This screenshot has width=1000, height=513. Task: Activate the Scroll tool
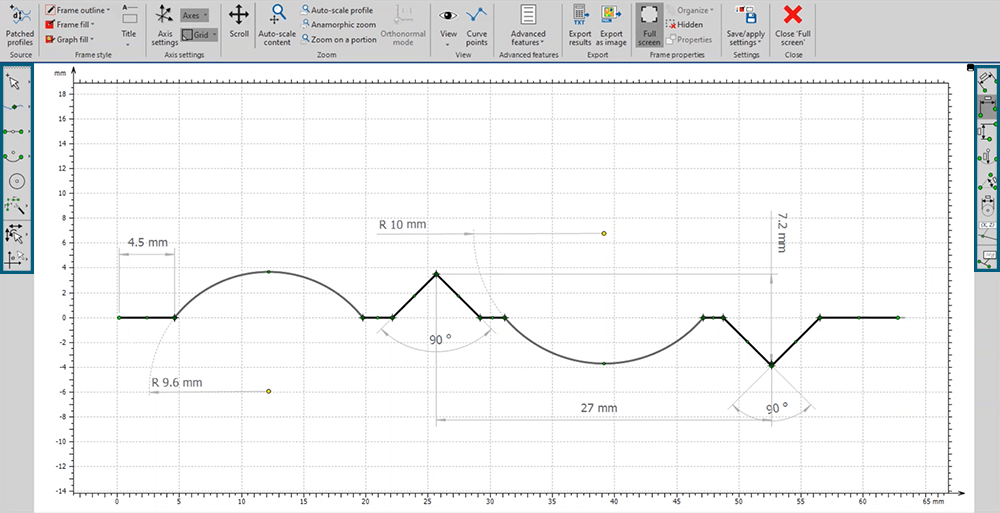point(239,22)
